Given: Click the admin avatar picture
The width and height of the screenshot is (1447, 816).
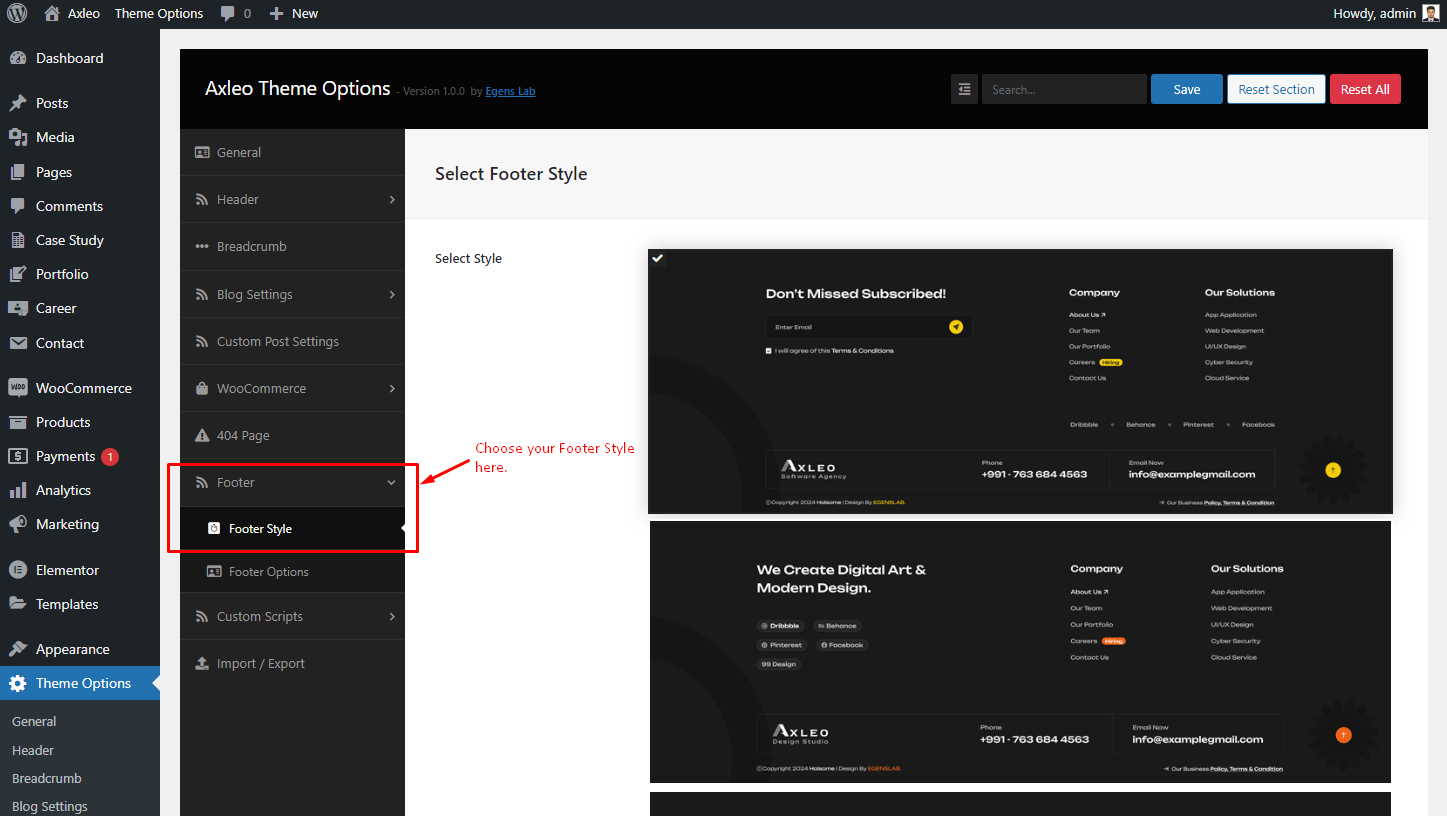Looking at the screenshot, I should (1431, 13).
